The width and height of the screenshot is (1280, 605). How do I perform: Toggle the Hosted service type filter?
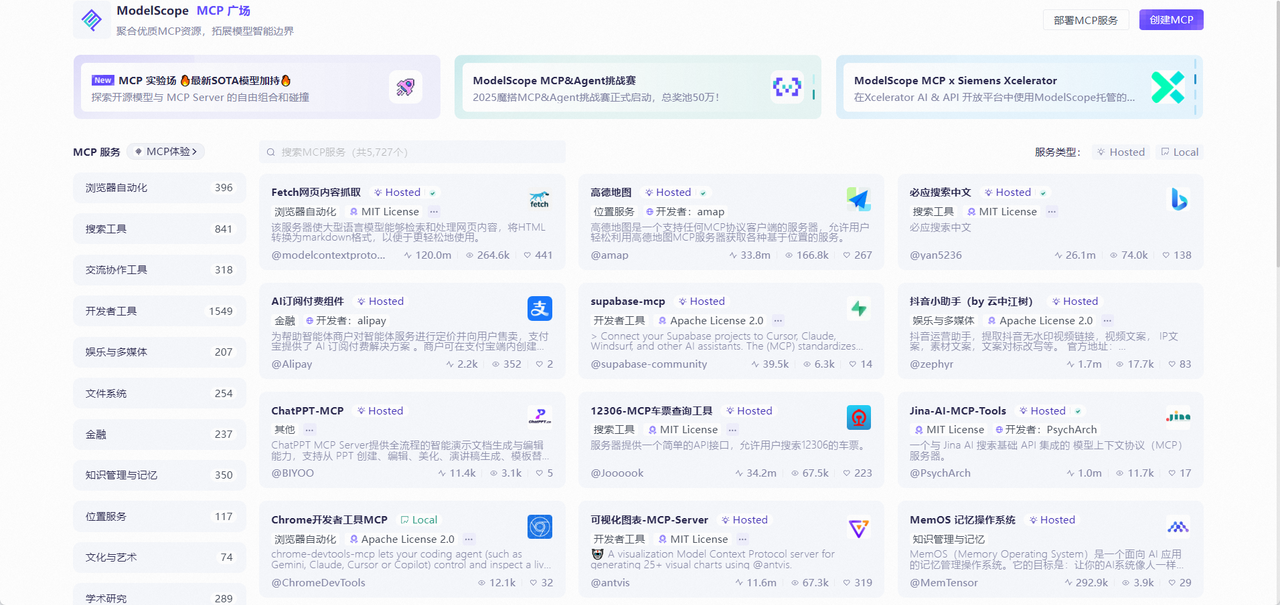[1120, 152]
